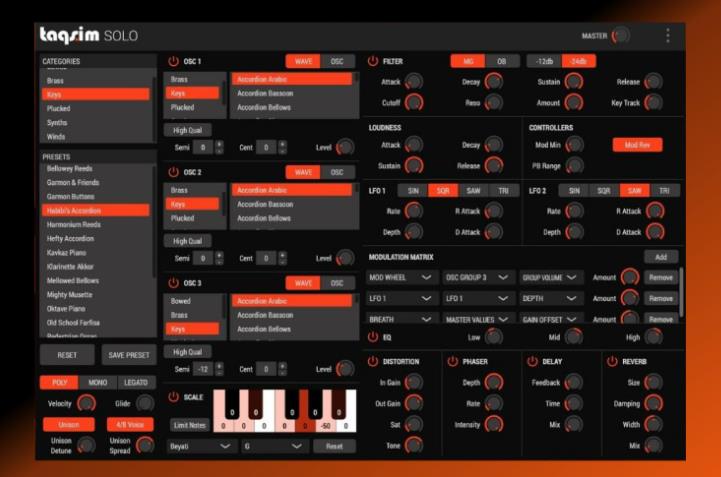Screen dimensions: 721x477
Task: Click the RESET preset button
Action: [67, 355]
